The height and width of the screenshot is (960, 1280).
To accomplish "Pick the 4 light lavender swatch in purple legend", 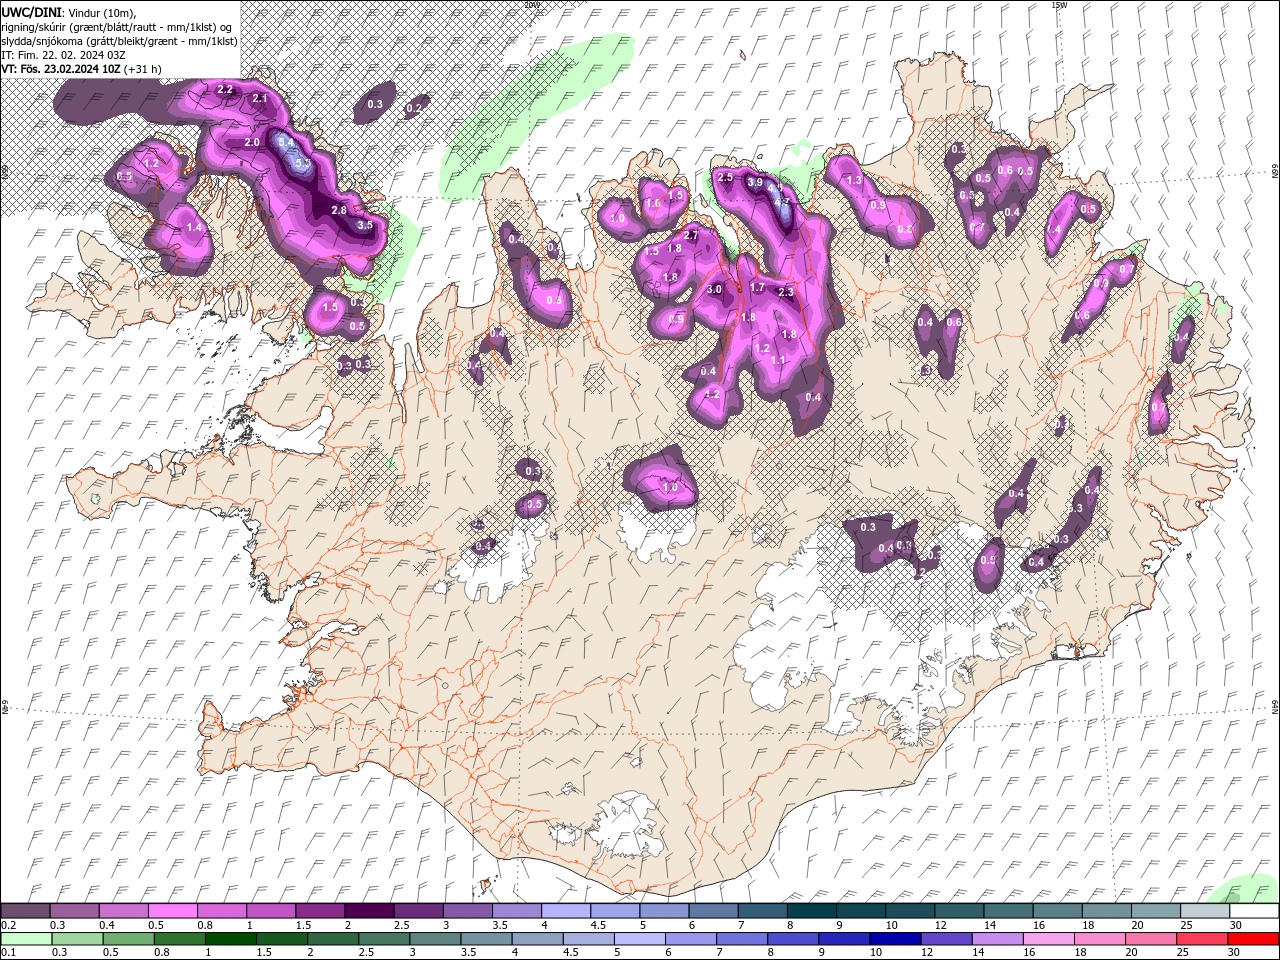I will pos(565,911).
